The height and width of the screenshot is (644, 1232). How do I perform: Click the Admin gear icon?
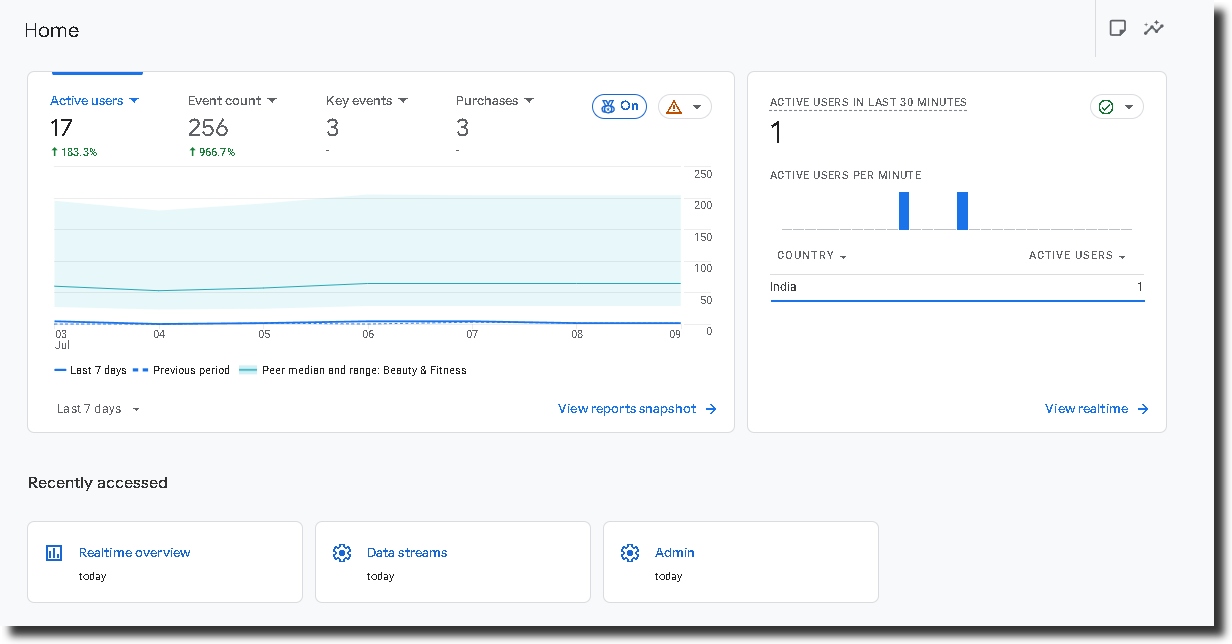pyautogui.click(x=630, y=553)
